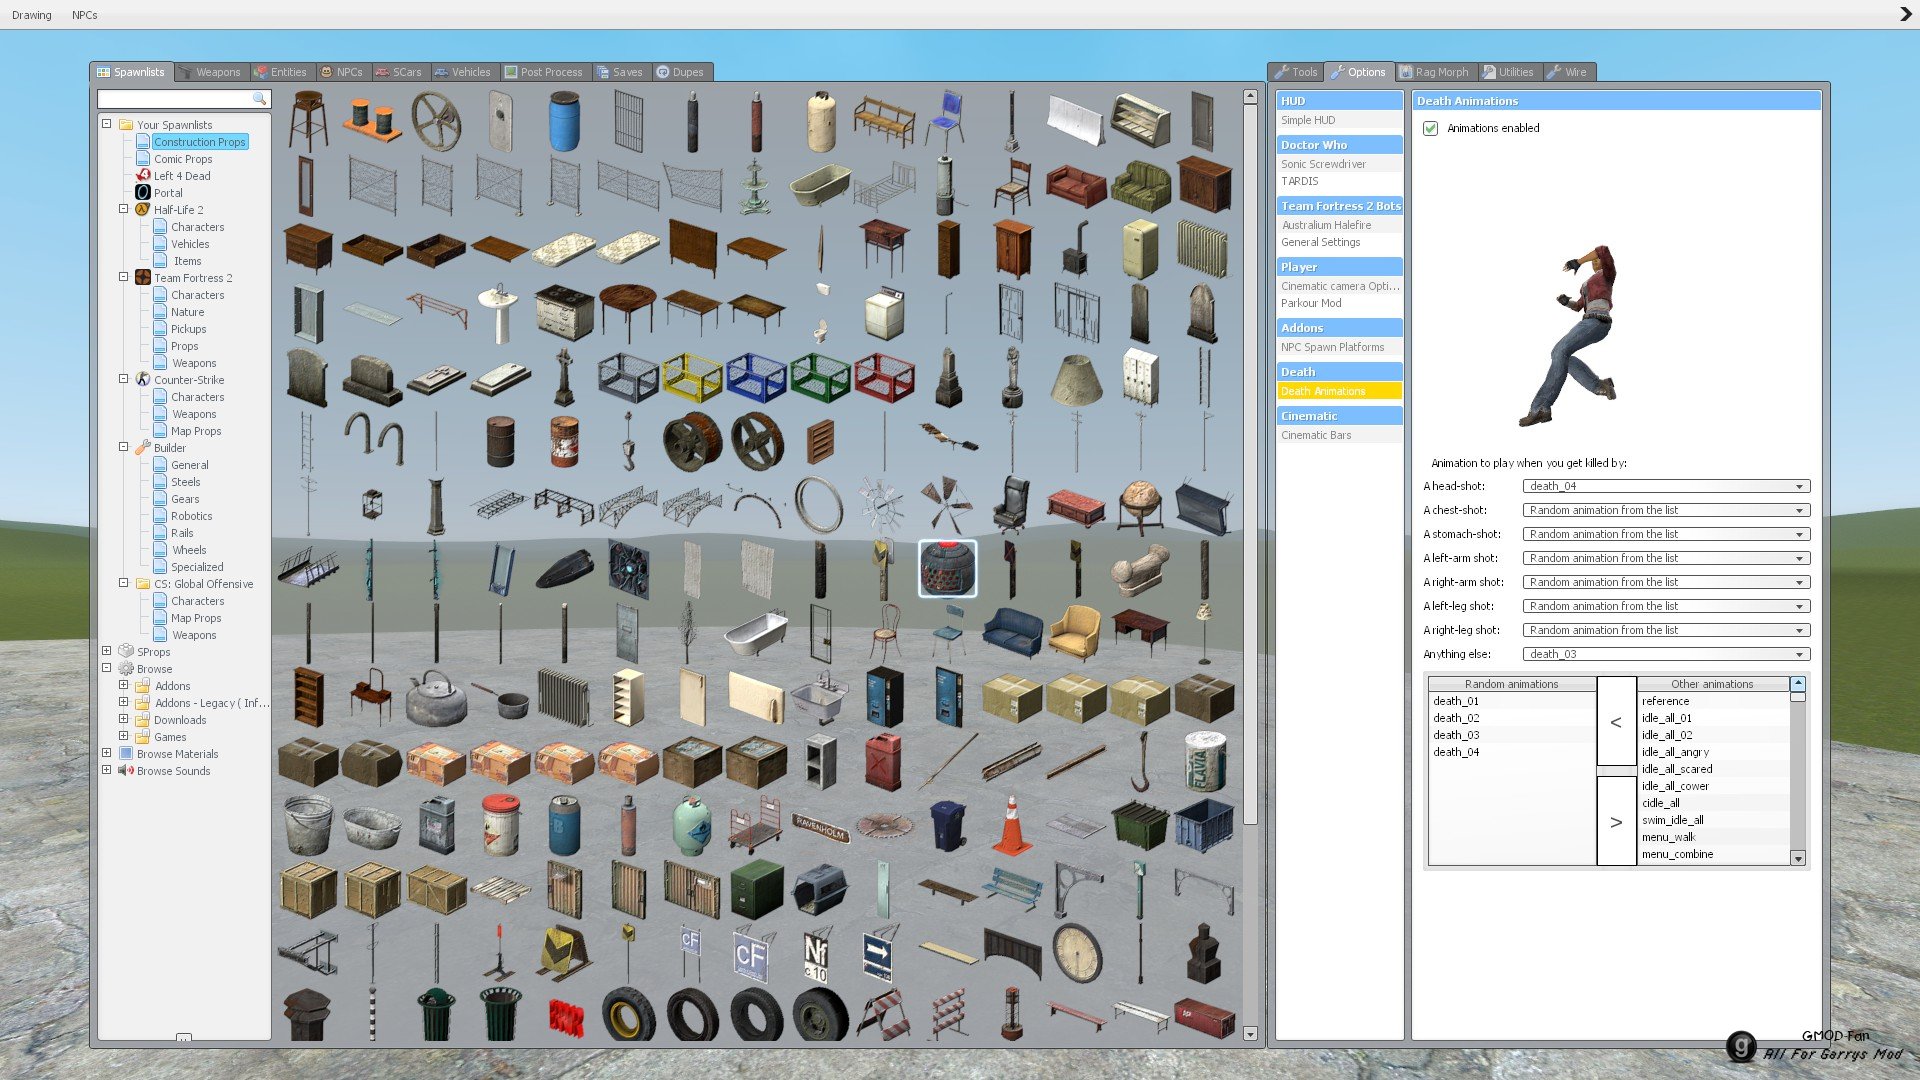Open the Utilities tab
This screenshot has height=1080, width=1920.
pyautogui.click(x=1509, y=72)
